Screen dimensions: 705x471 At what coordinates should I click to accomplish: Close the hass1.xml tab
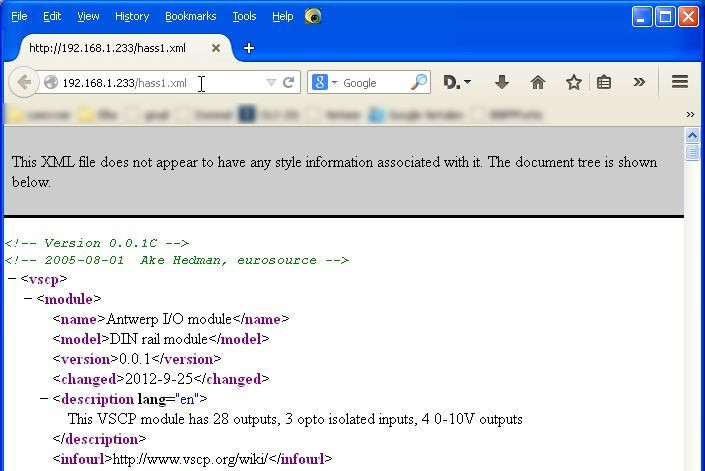pyautogui.click(x=216, y=48)
